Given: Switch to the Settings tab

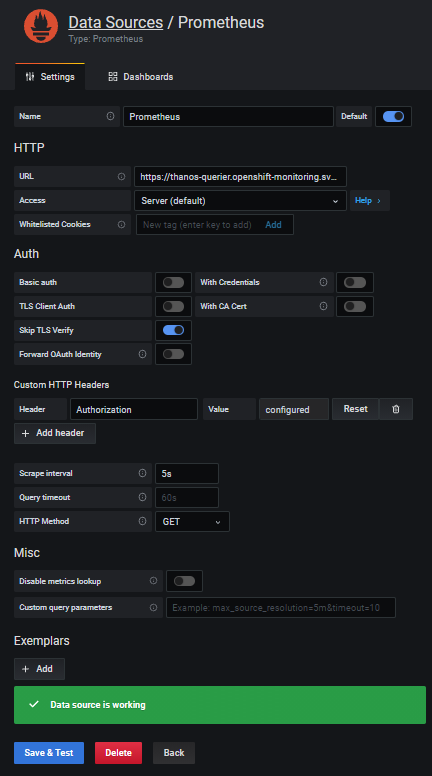Looking at the screenshot, I should click(x=50, y=77).
